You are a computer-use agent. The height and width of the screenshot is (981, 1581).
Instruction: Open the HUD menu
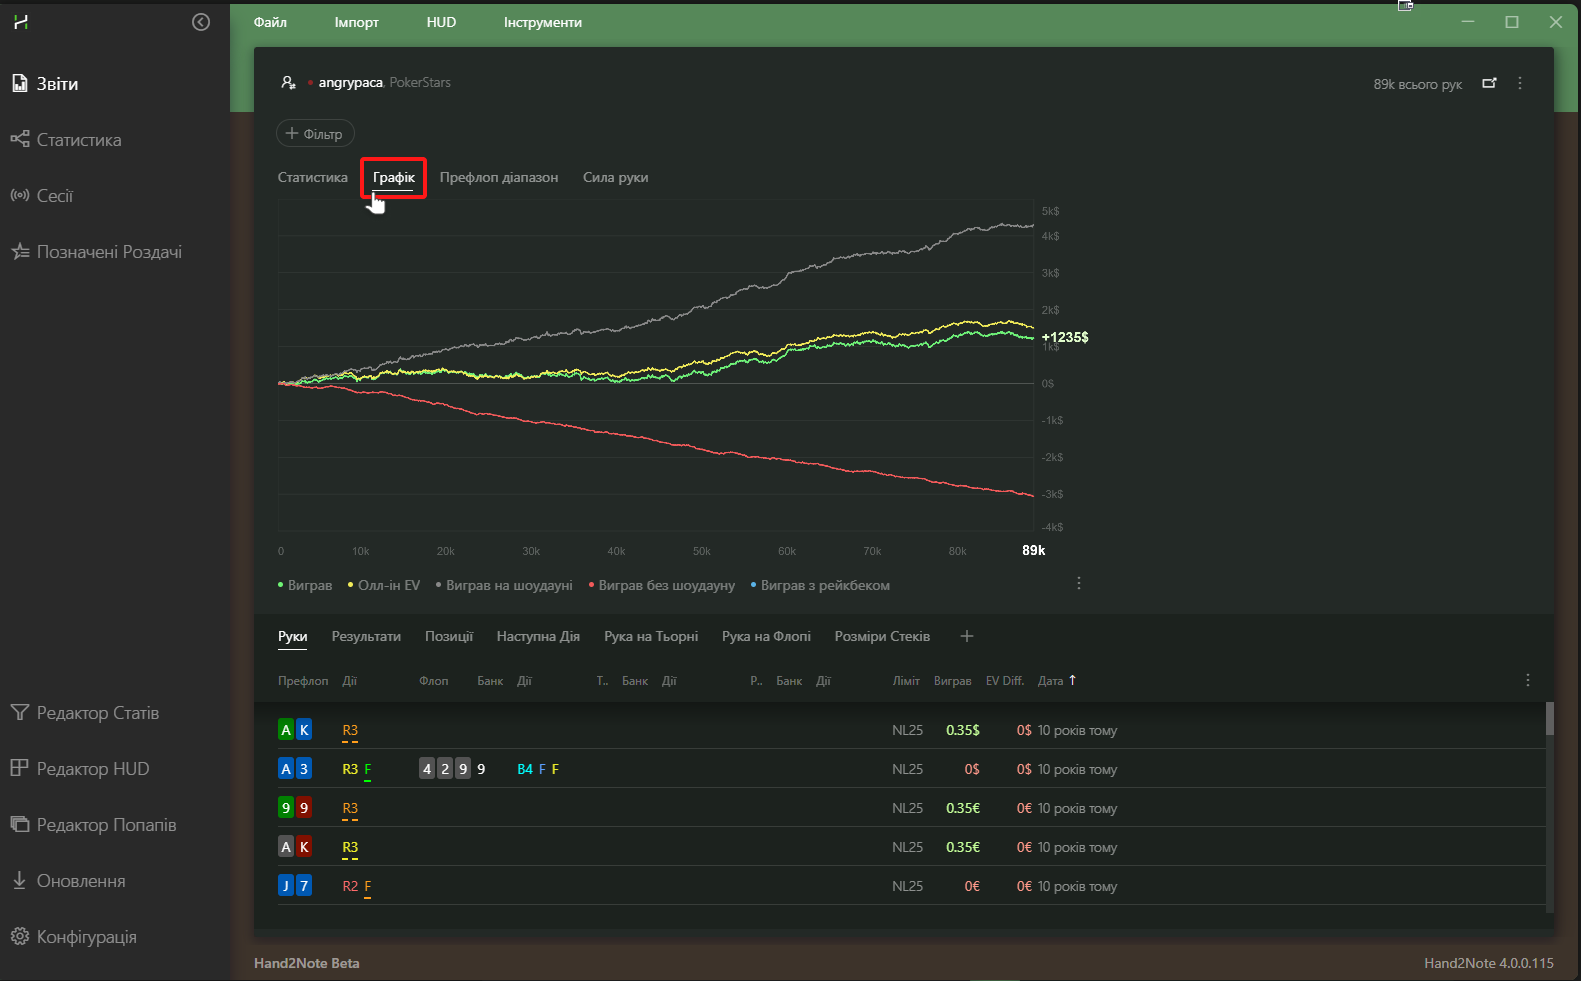(x=441, y=22)
